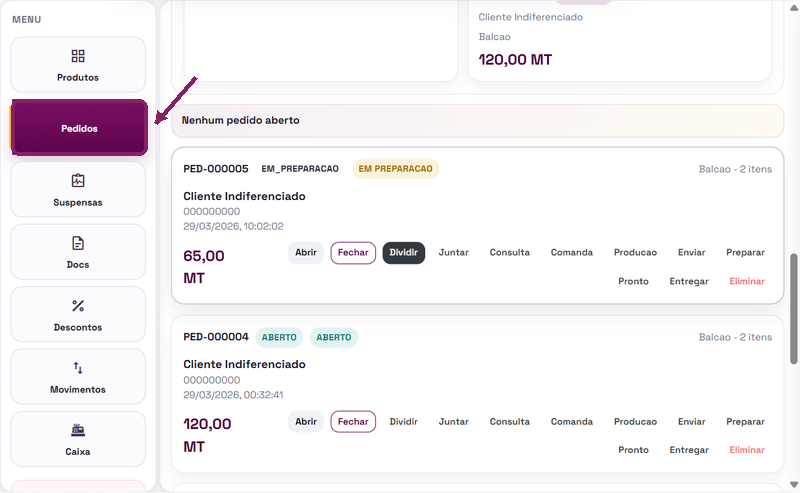Click Abrir on order PED-000005
The height and width of the screenshot is (493, 800).
coord(306,253)
